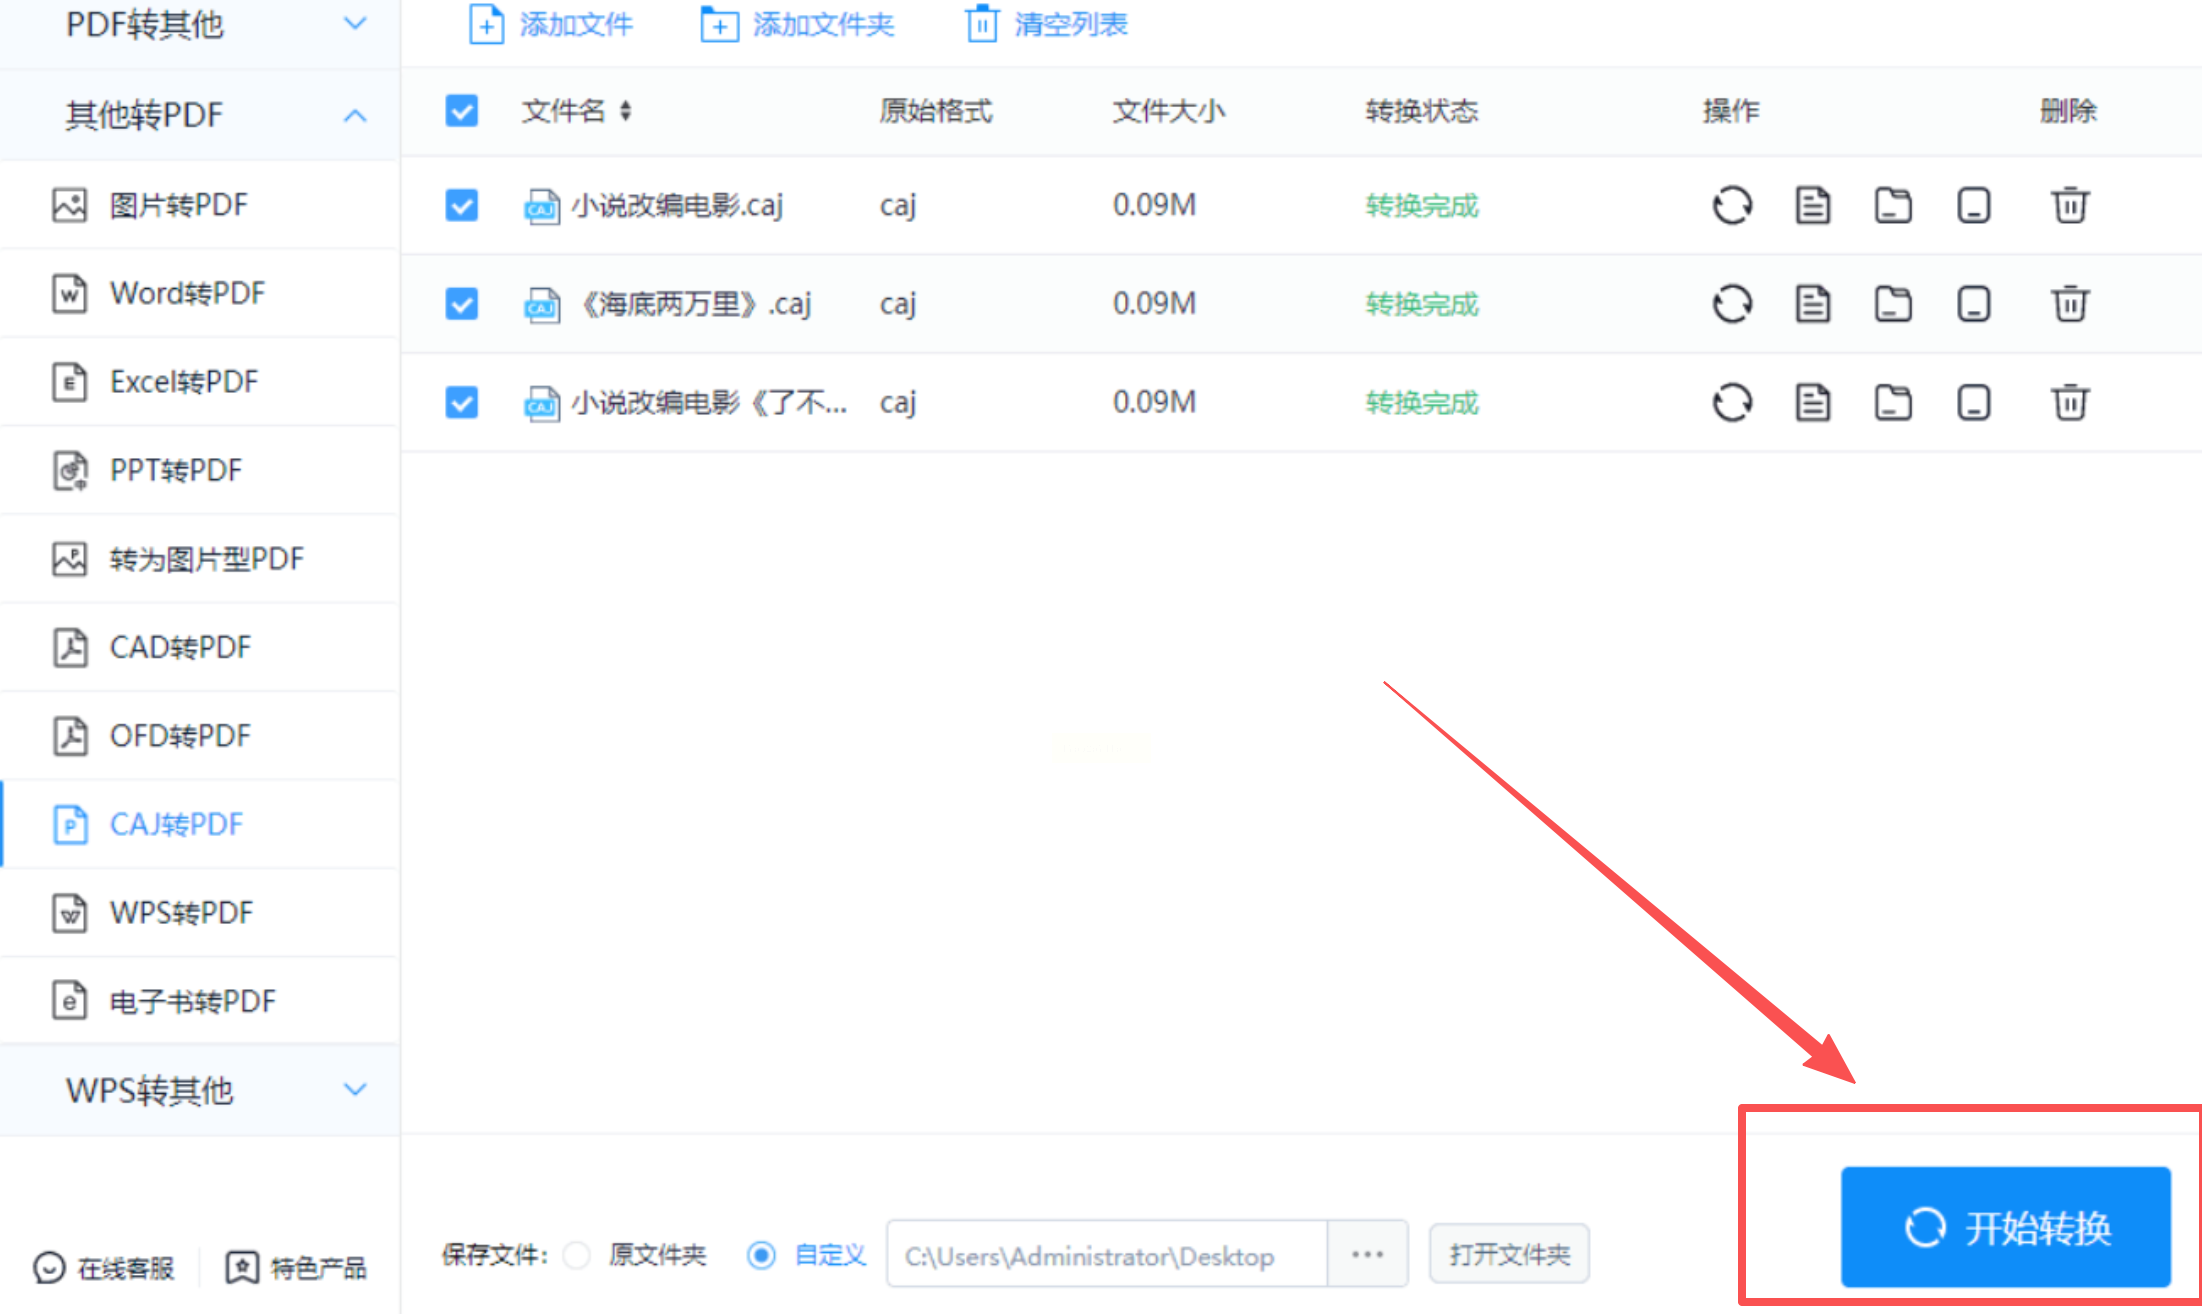Uncheck the select-all header checkbox
Screen dimensions: 2202x1314
coord(461,110)
